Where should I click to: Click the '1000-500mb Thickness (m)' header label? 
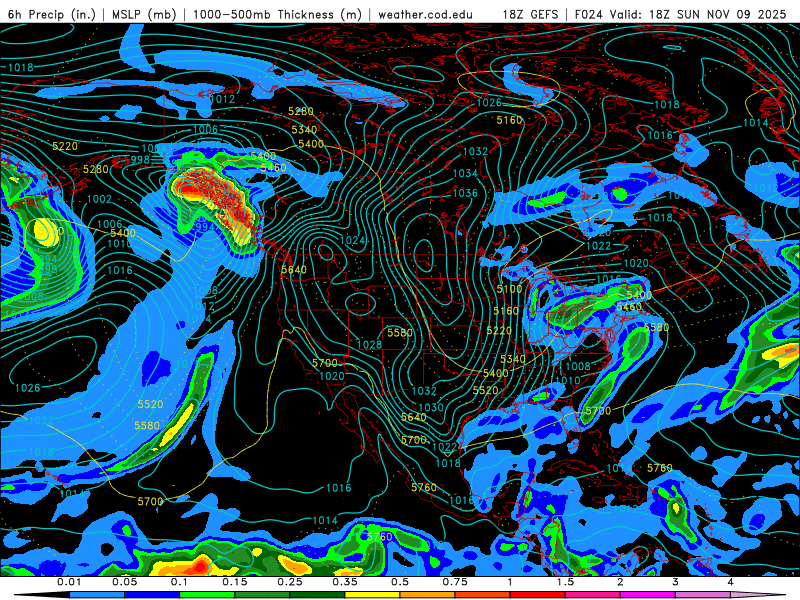pos(277,14)
